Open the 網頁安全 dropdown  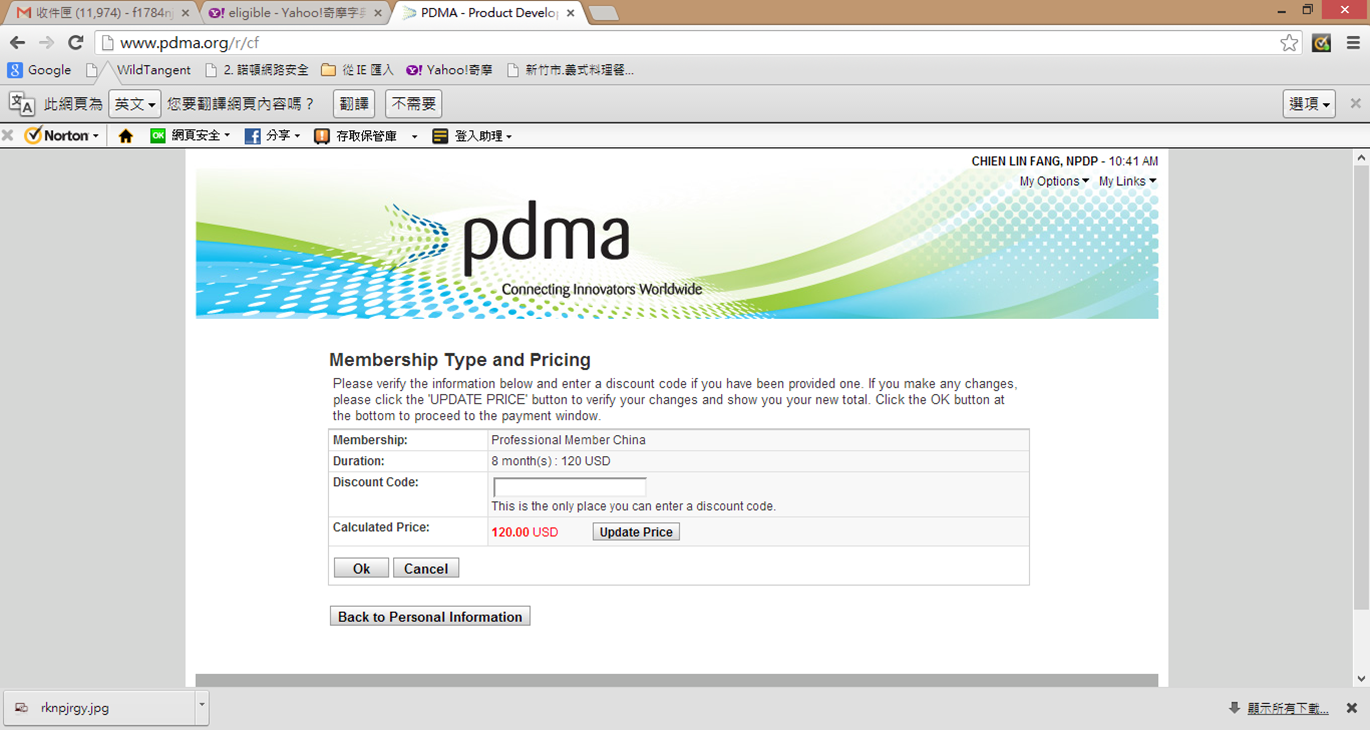[190, 136]
